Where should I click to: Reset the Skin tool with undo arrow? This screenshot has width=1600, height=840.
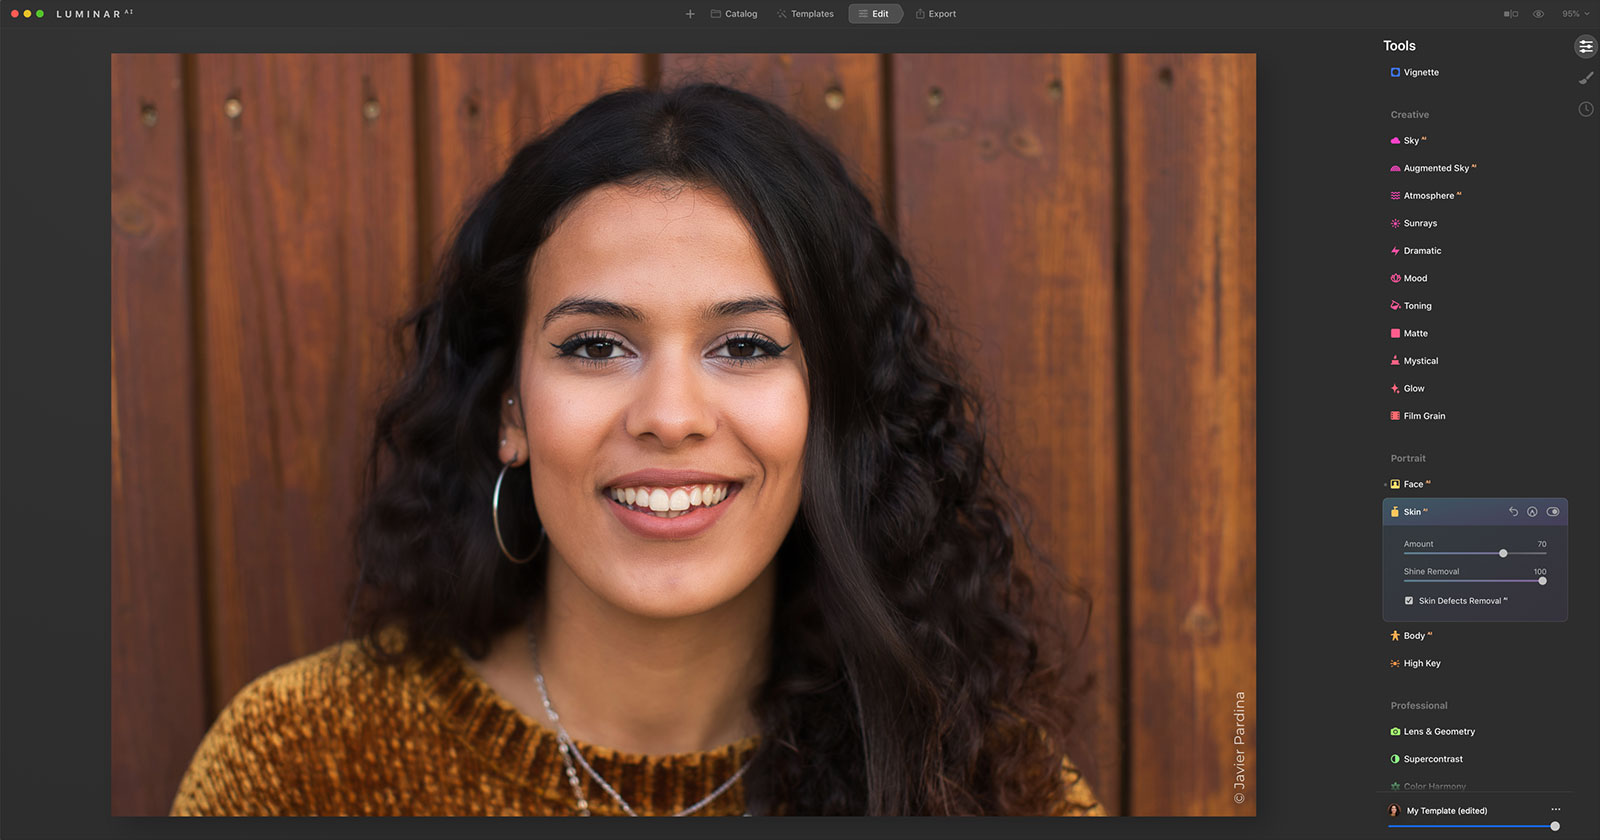point(1513,512)
